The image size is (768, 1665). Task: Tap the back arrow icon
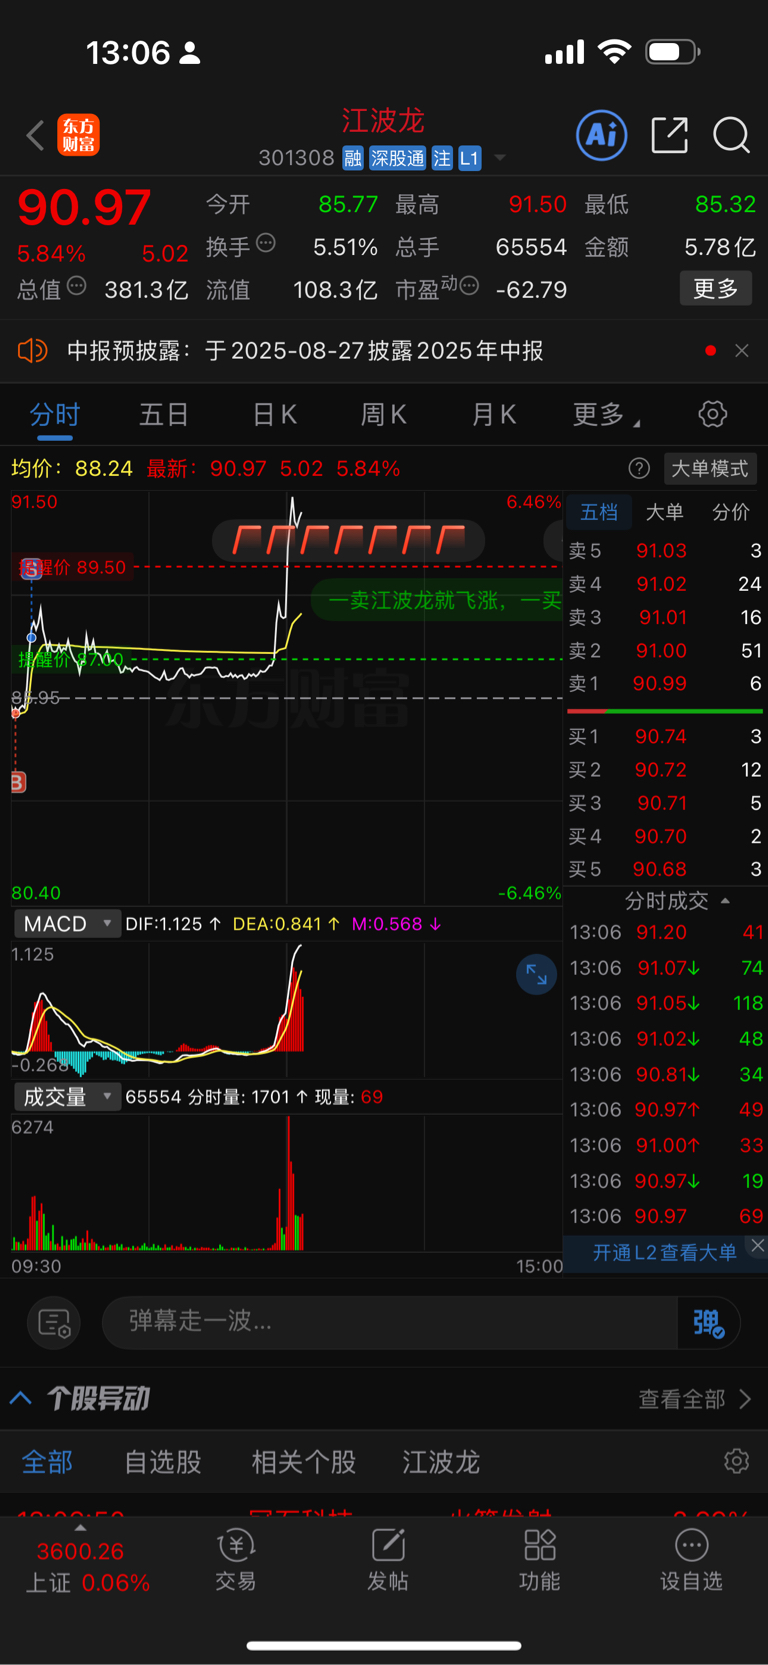coord(36,135)
